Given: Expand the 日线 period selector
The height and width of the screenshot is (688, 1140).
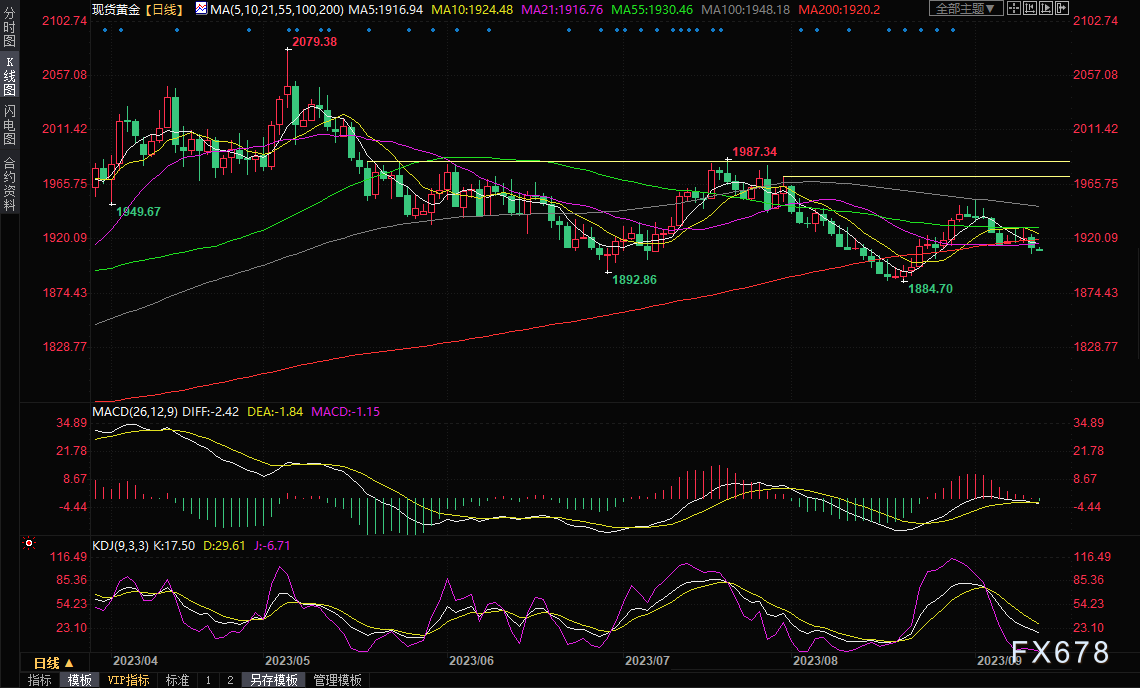Looking at the screenshot, I should click(46, 663).
